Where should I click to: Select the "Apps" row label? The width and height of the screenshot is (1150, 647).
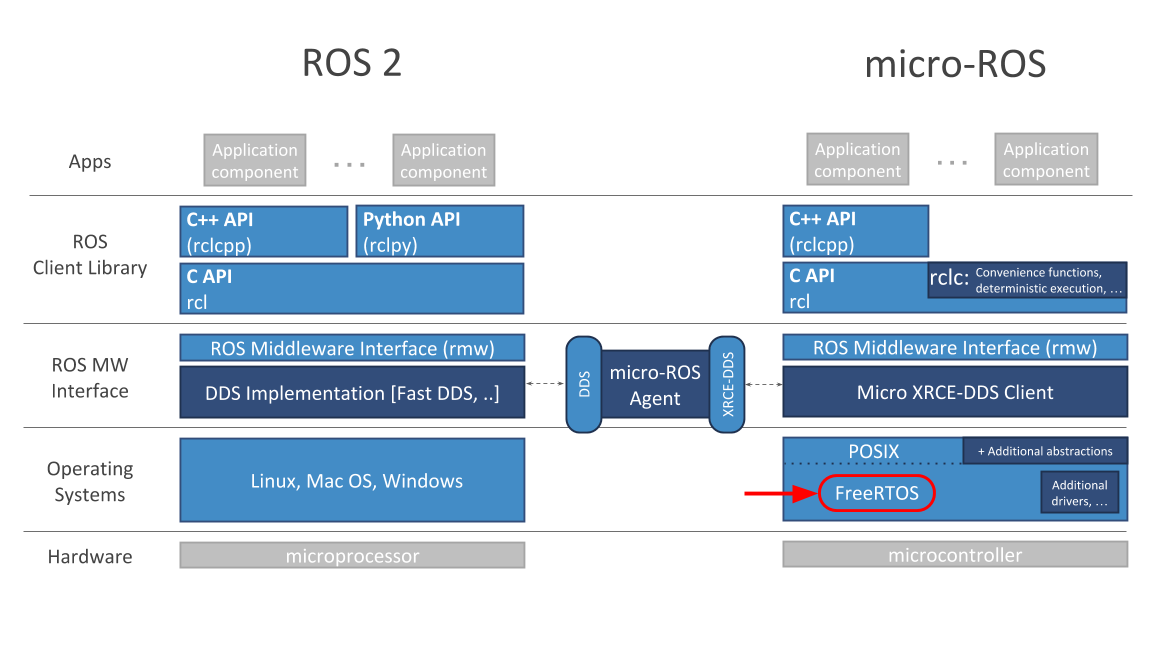point(89,161)
